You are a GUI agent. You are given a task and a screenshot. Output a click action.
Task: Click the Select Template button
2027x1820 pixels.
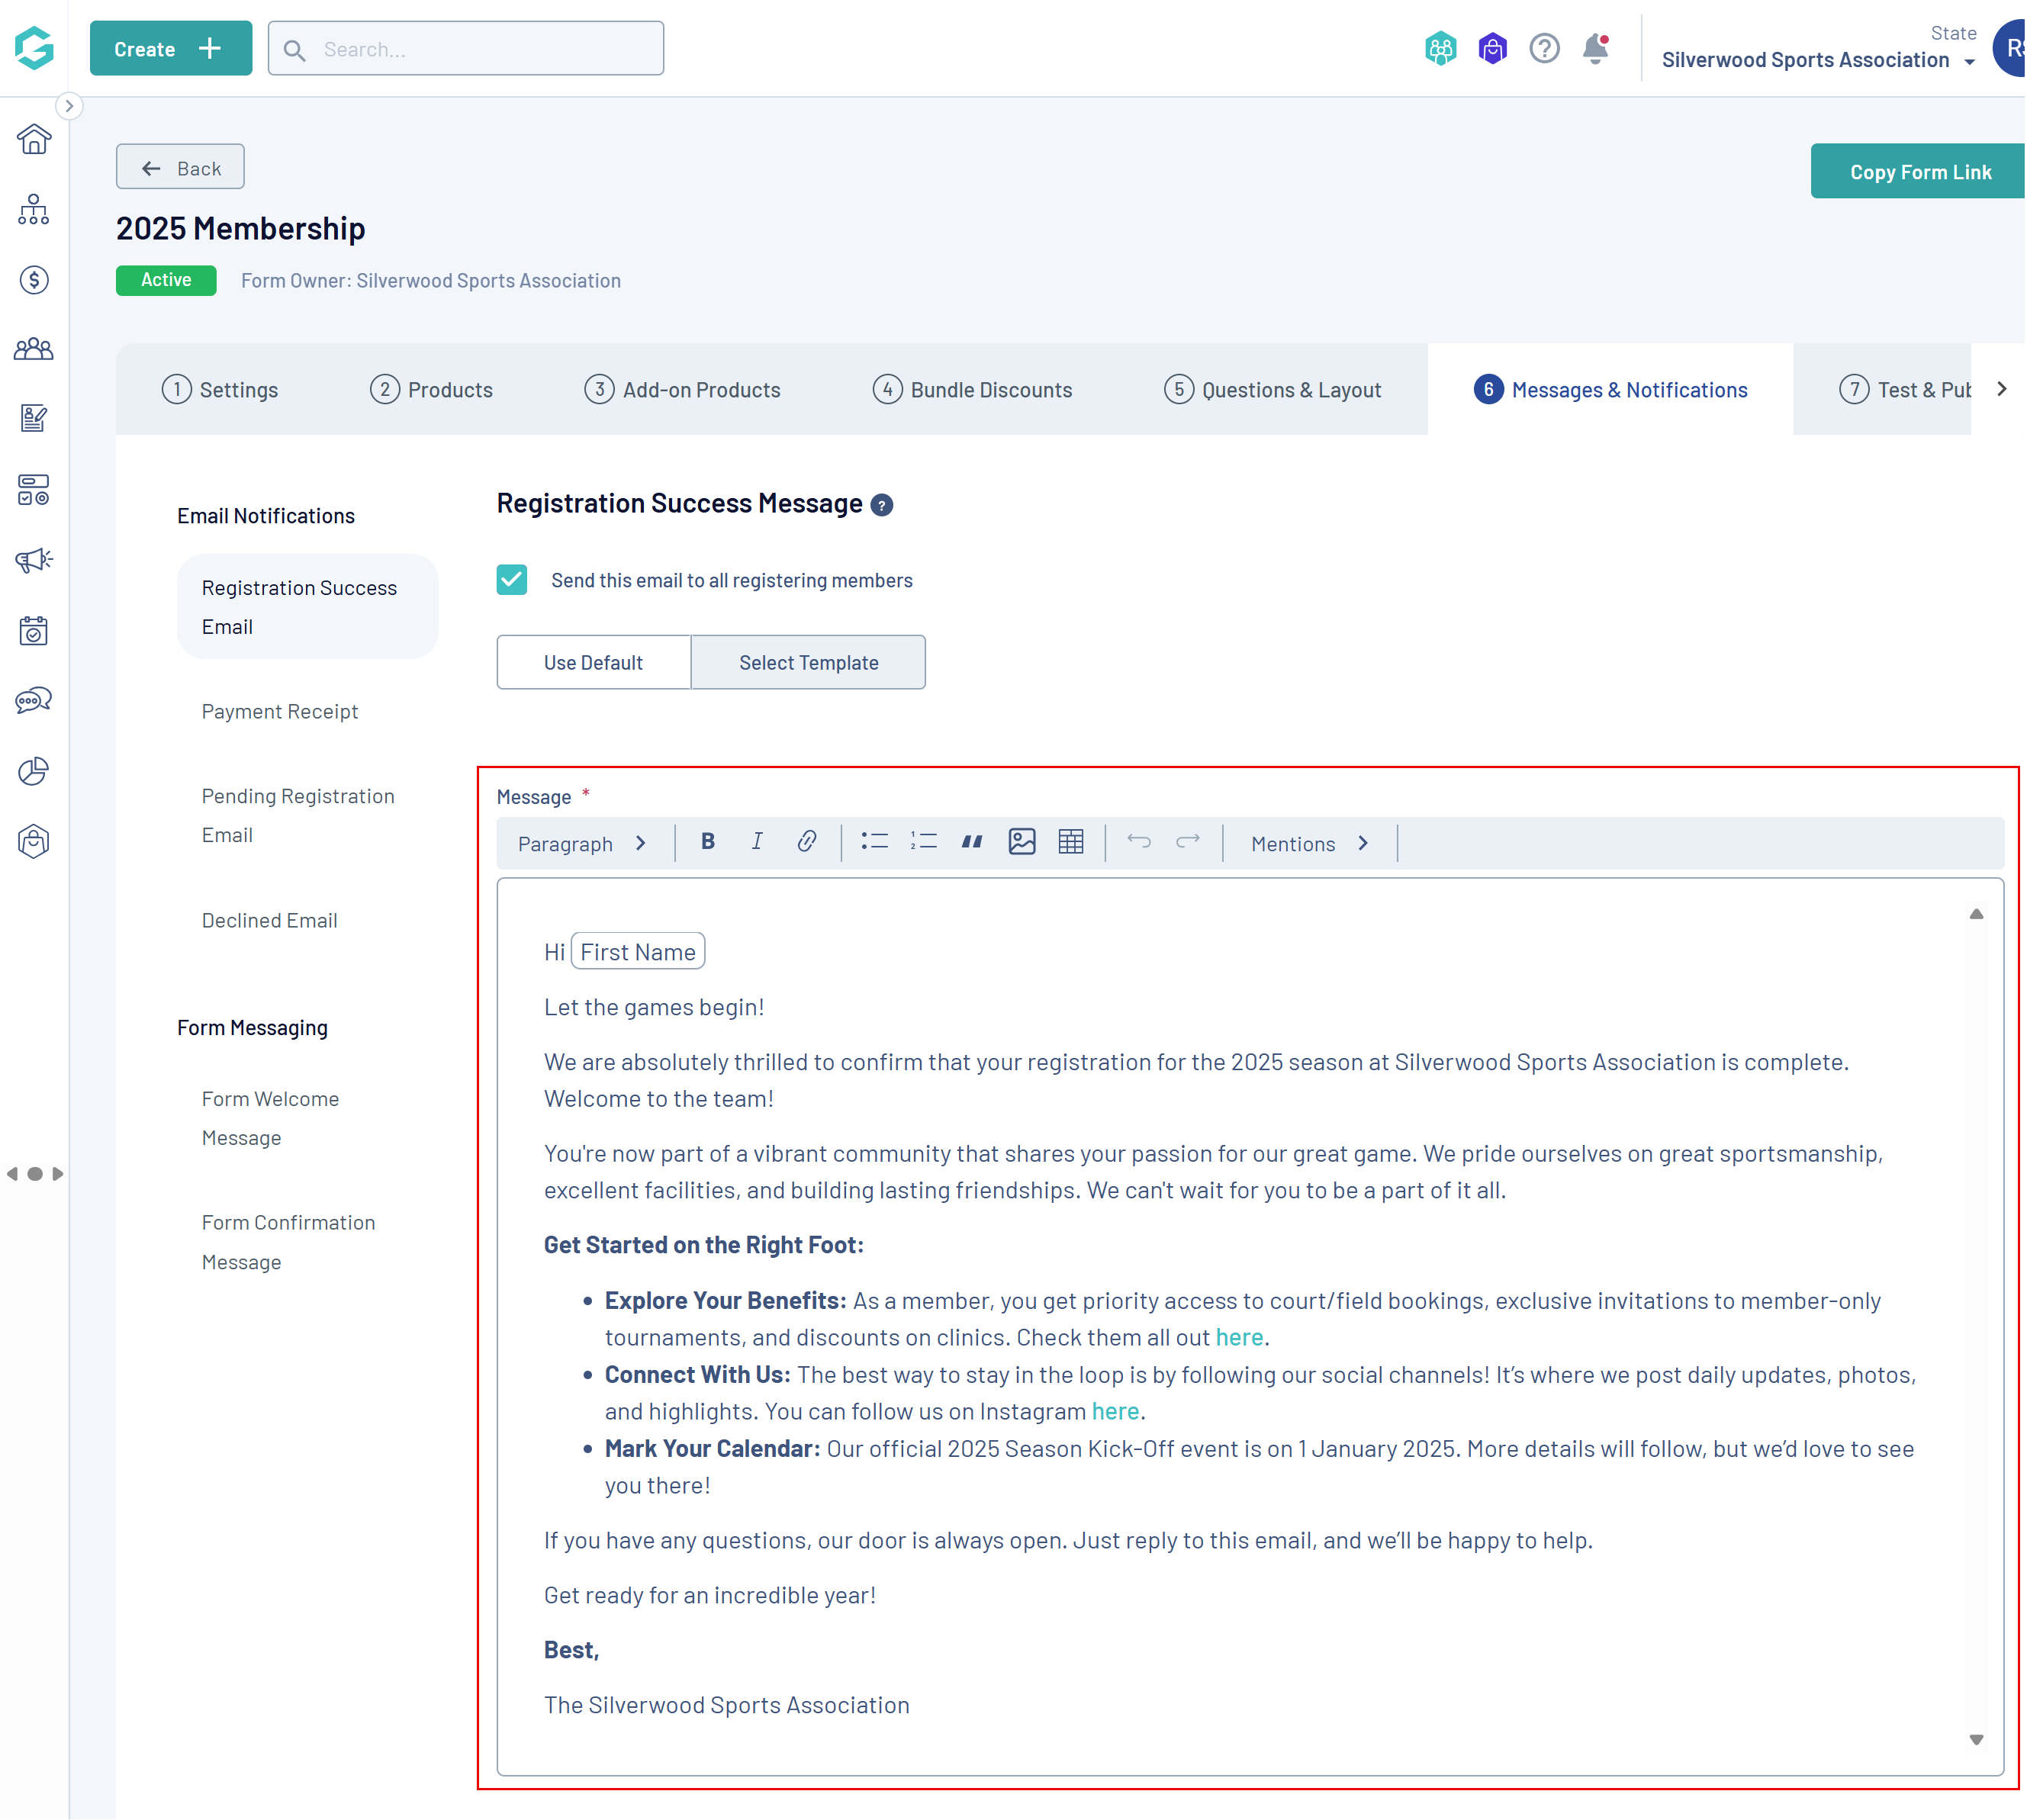[x=808, y=663]
